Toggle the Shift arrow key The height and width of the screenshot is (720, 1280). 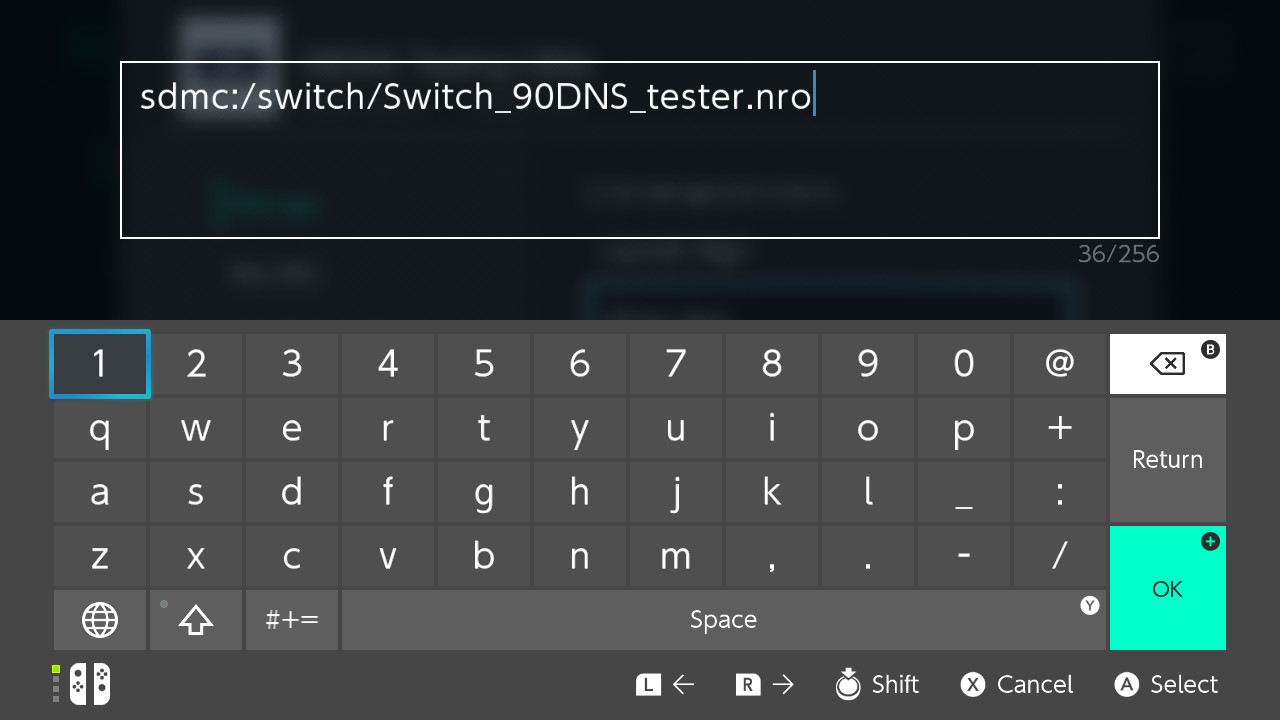click(196, 620)
